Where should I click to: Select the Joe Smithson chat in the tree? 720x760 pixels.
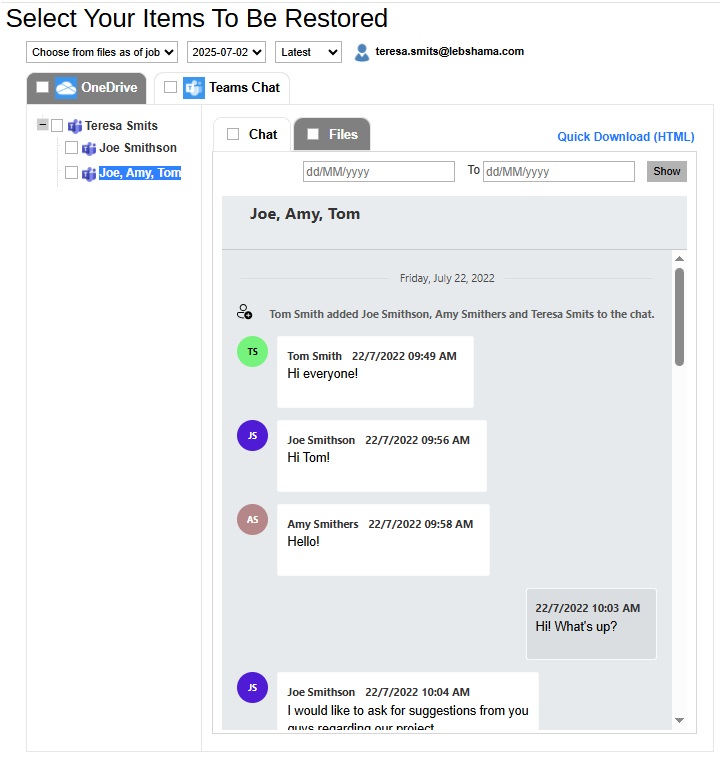pyautogui.click(x=138, y=148)
